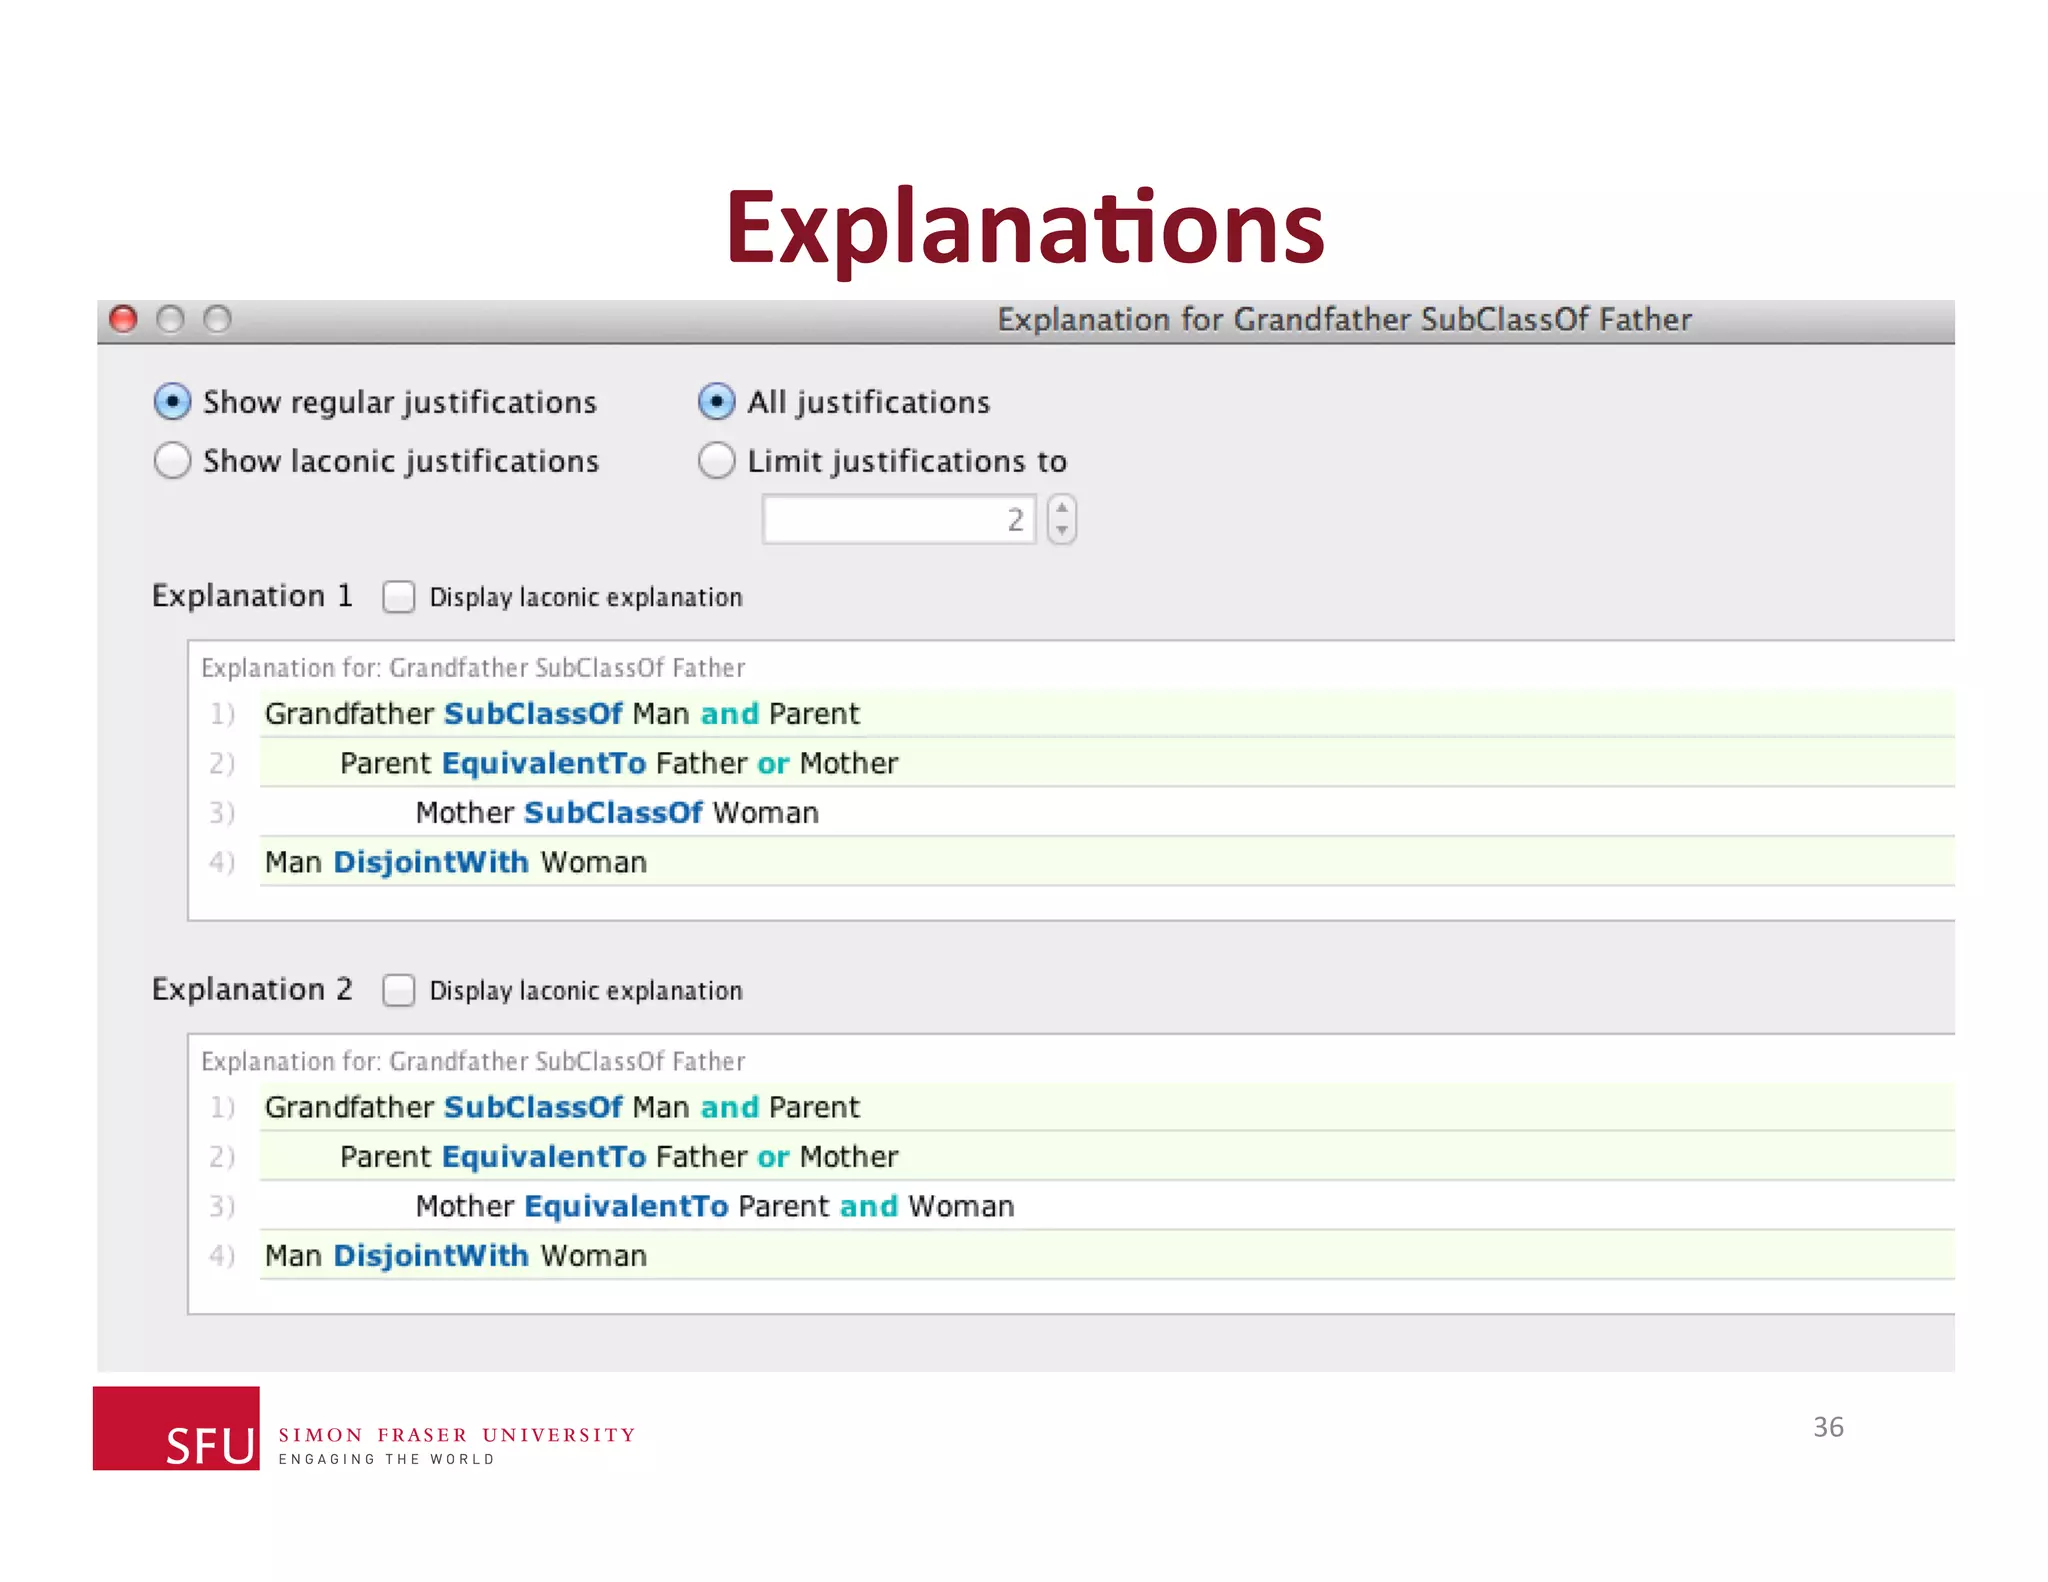This screenshot has height=1582, width=2048.
Task: Enable laconic explanation for Explanation 1
Action: 399,597
